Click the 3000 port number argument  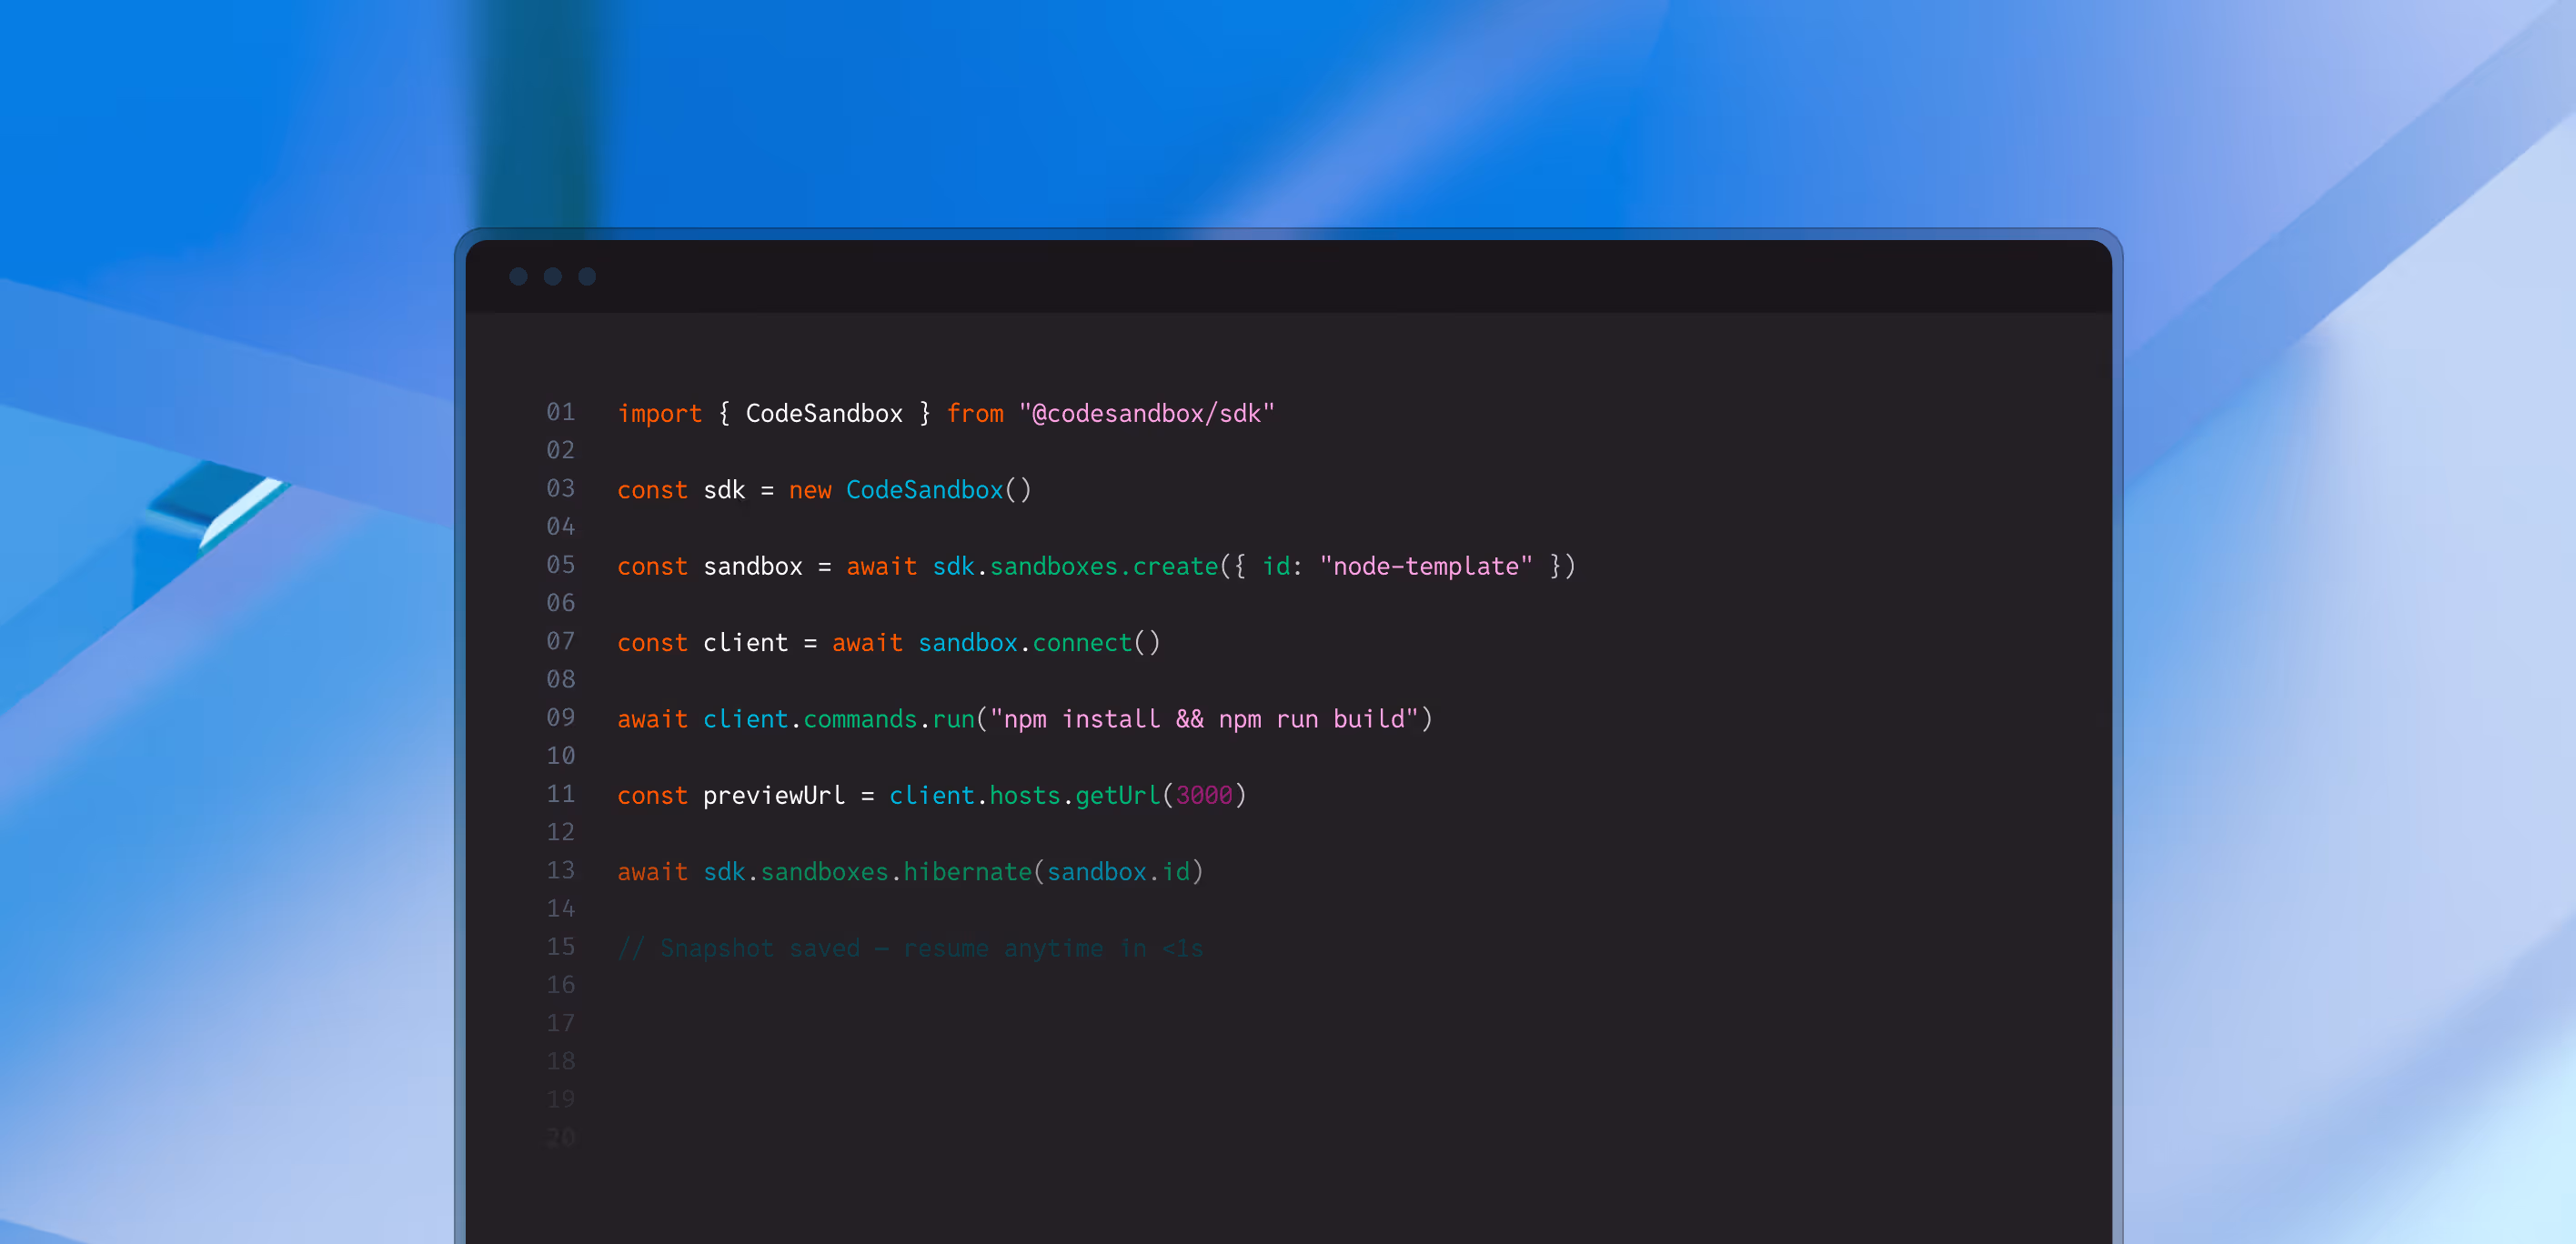tap(1204, 796)
